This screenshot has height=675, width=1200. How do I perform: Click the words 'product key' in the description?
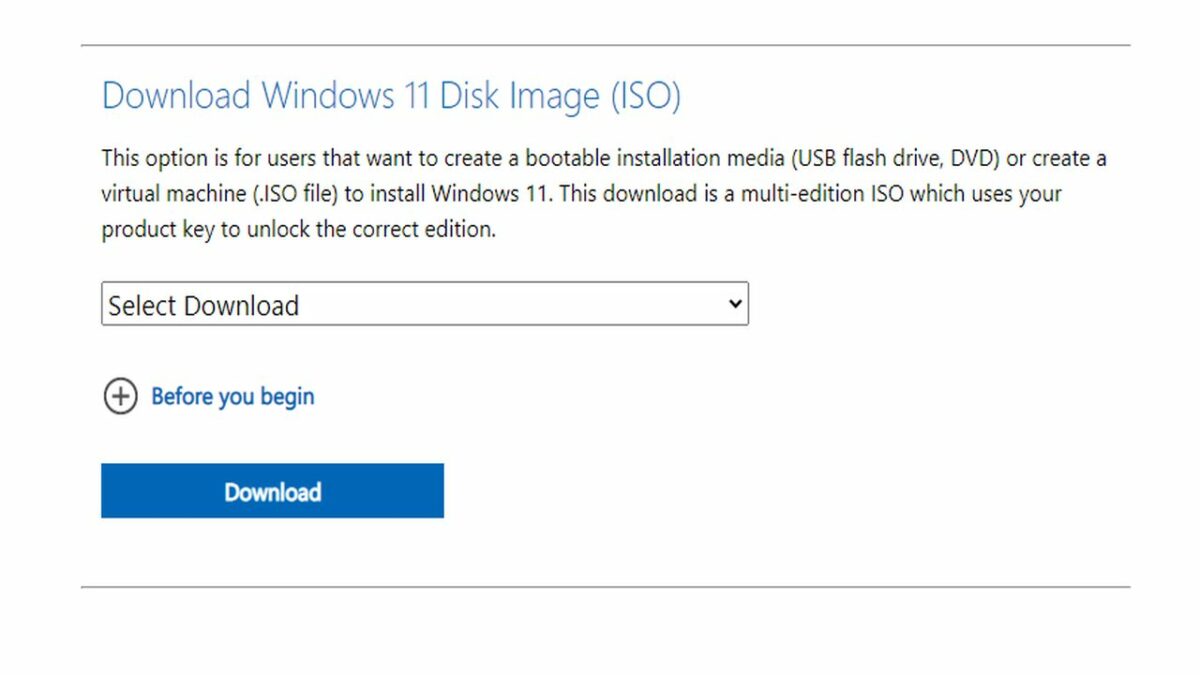click(x=157, y=229)
